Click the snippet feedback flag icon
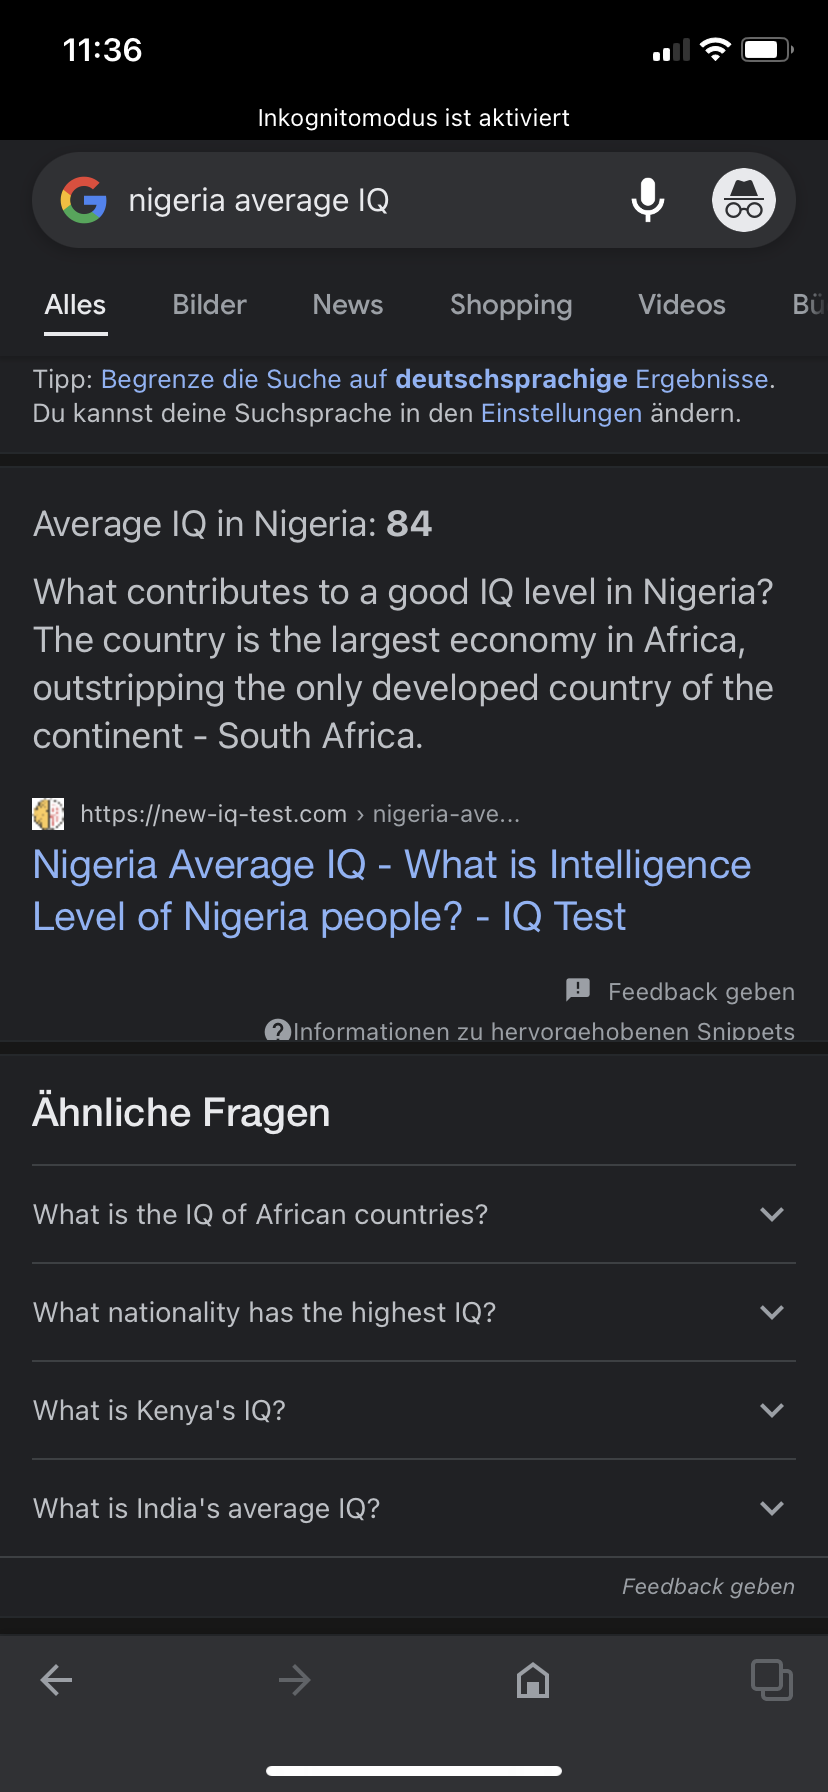 (x=578, y=990)
